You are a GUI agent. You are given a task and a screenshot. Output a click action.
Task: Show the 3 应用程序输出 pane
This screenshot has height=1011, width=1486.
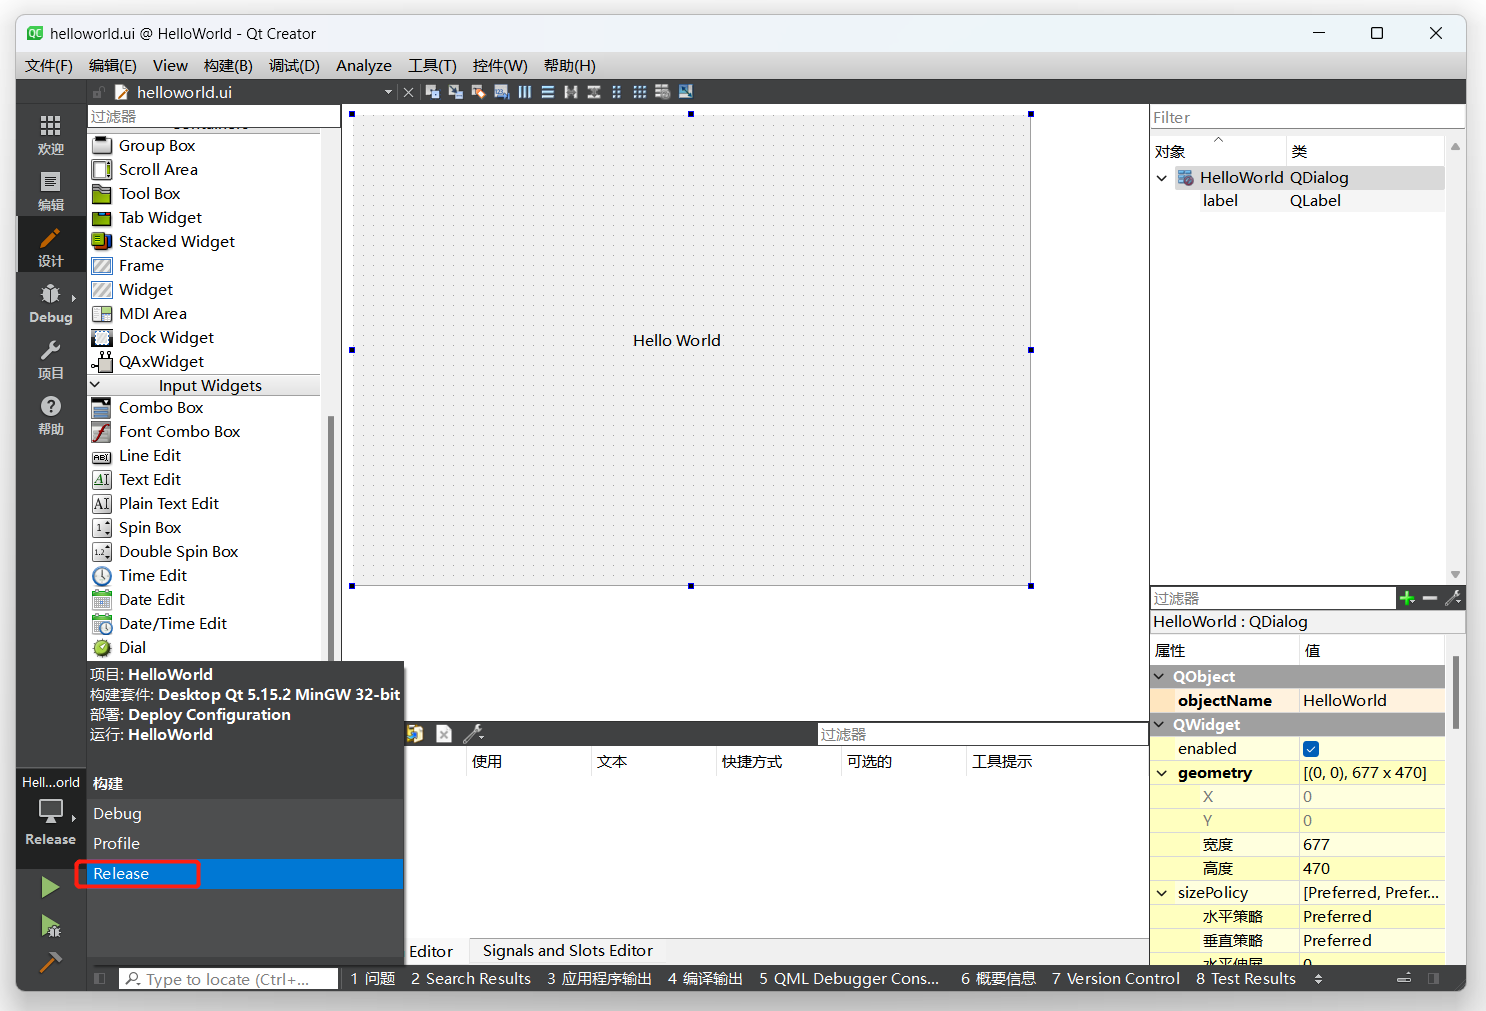(599, 979)
